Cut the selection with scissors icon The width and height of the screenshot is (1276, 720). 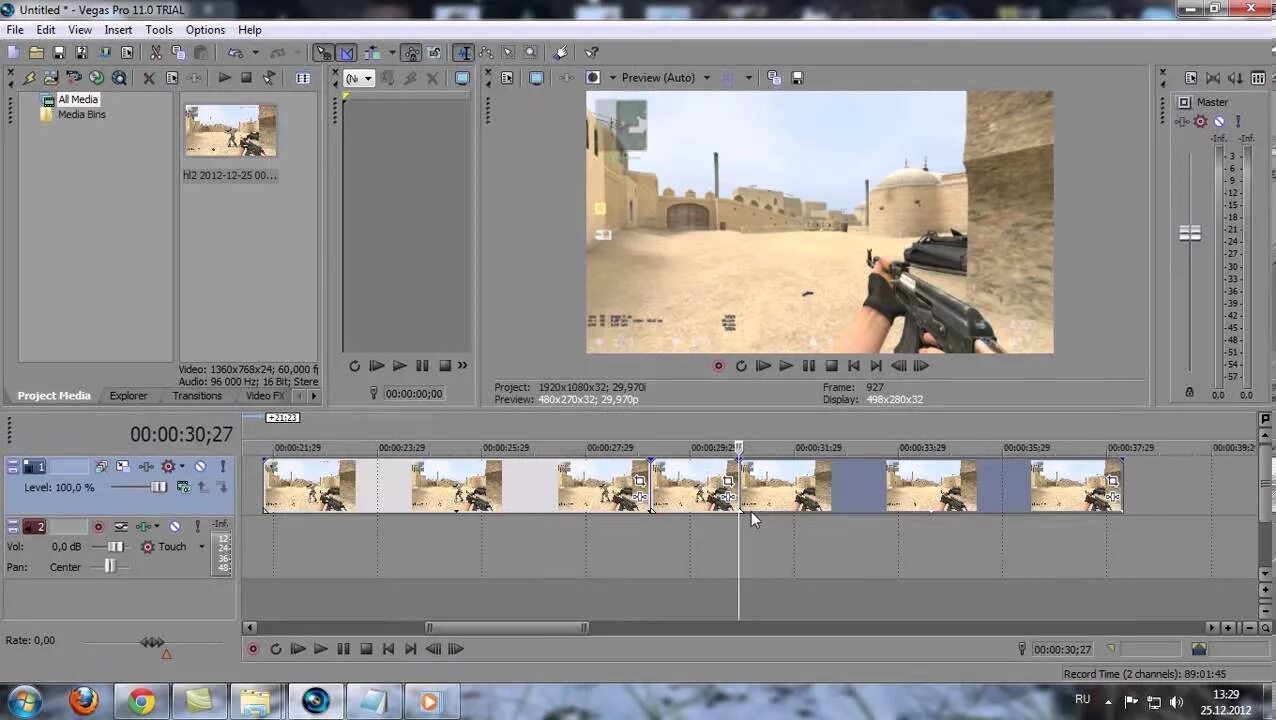(x=156, y=53)
